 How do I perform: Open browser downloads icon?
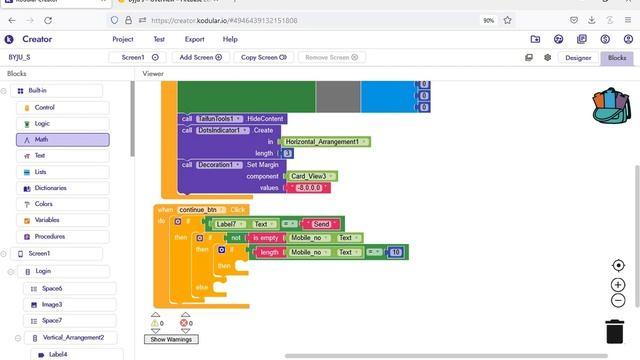[591, 20]
